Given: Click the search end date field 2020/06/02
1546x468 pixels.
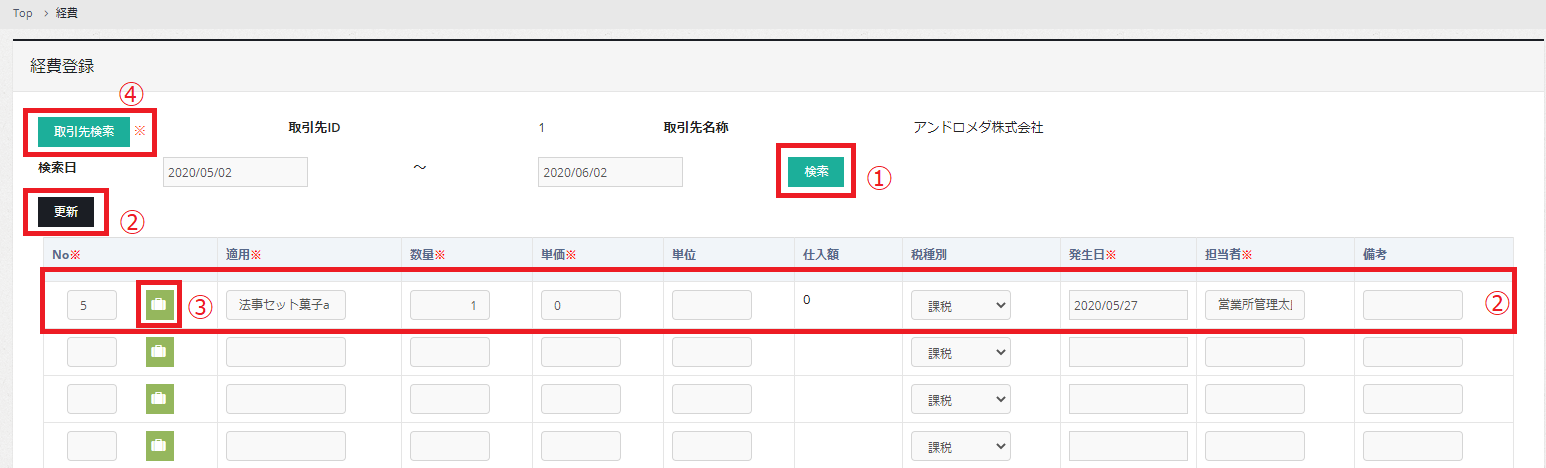Looking at the screenshot, I should [x=610, y=172].
